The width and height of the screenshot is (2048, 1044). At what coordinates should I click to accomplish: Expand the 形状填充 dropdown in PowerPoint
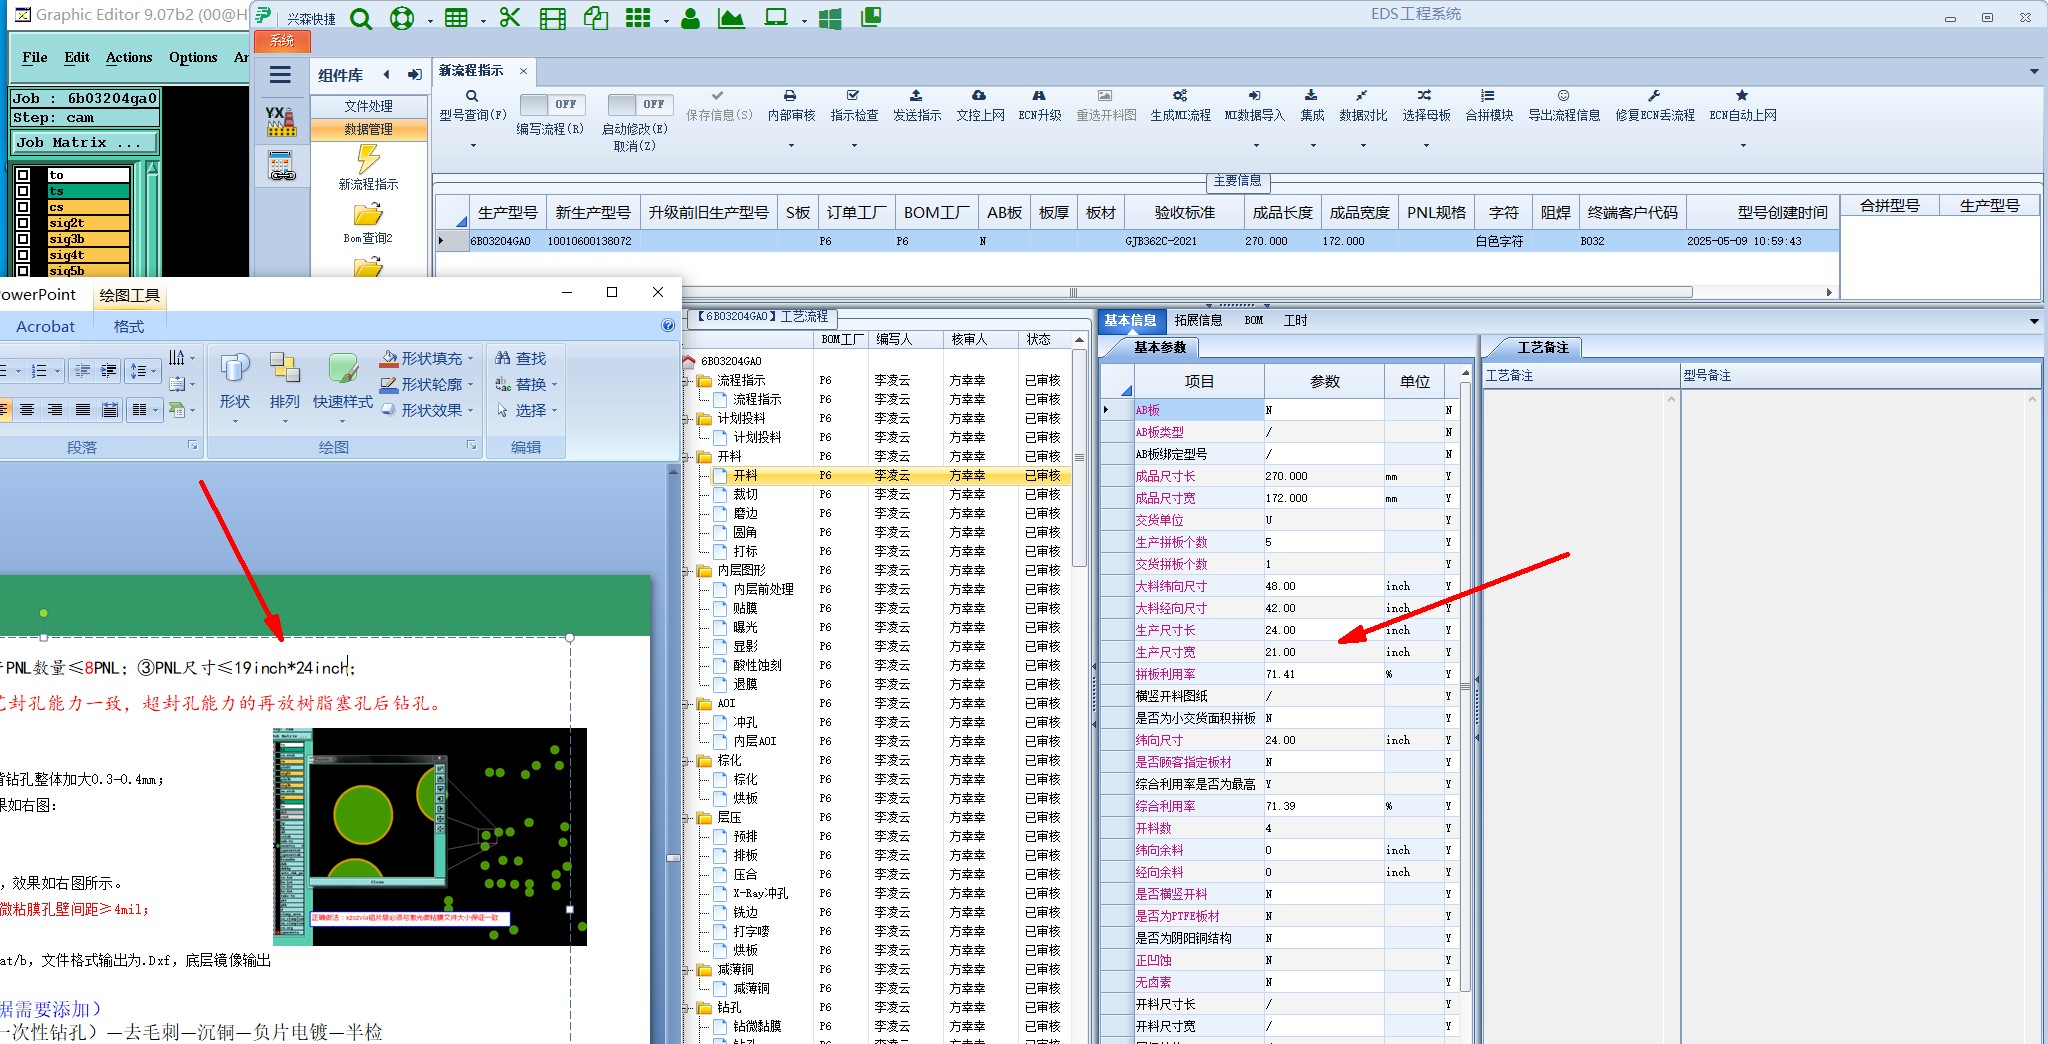[471, 359]
